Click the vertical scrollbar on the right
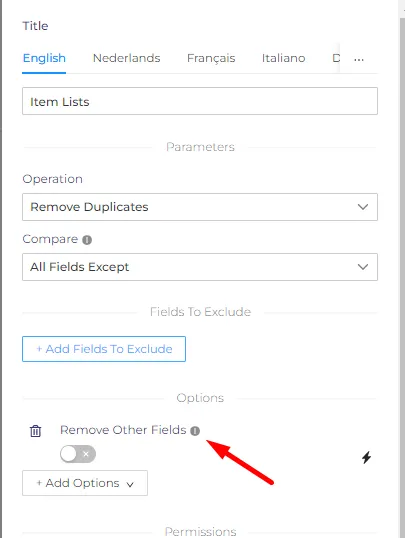This screenshot has height=538, width=405. click(x=402, y=274)
